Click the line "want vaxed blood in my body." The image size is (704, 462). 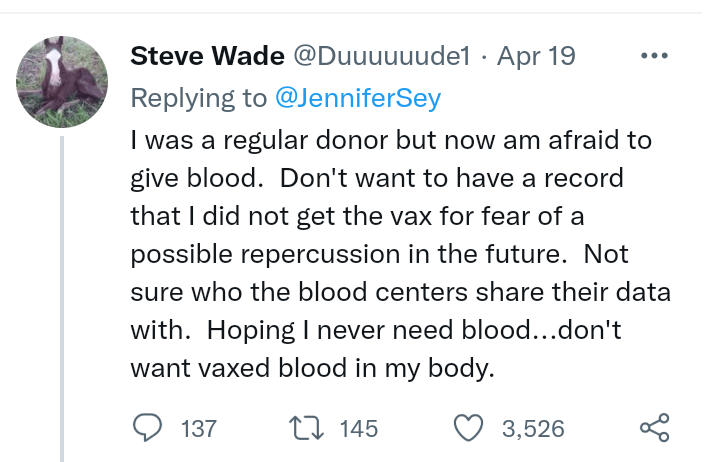(x=313, y=367)
